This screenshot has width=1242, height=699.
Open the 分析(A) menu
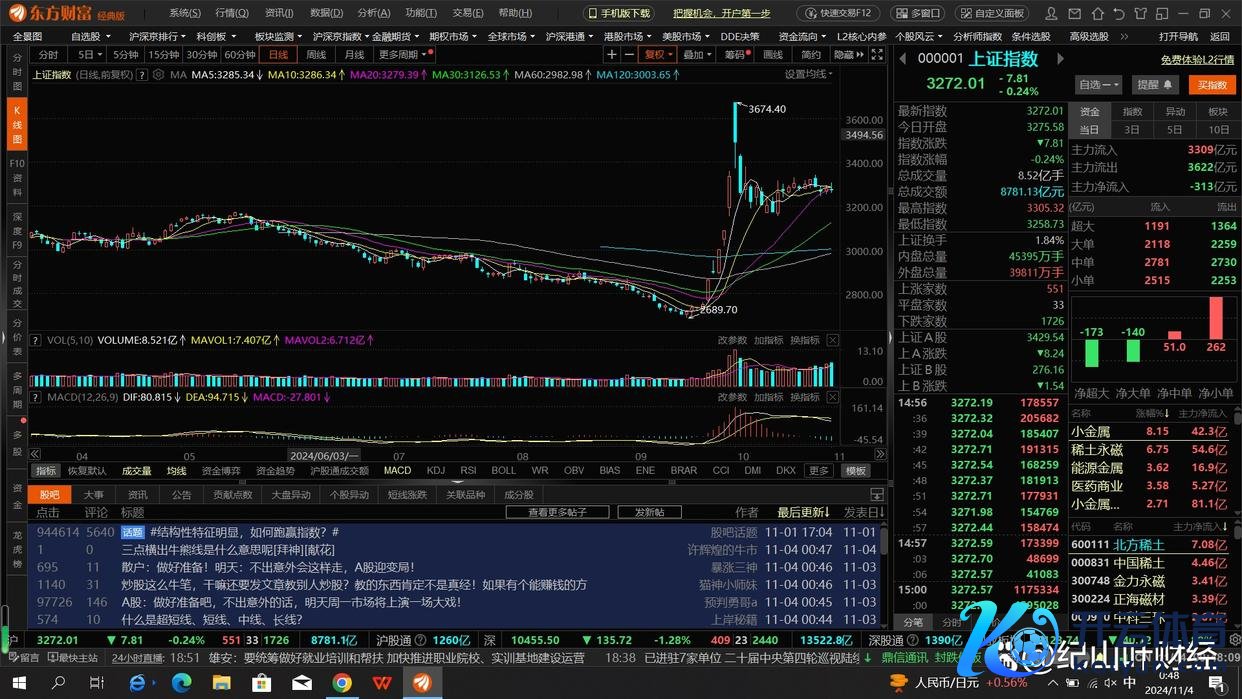point(373,13)
